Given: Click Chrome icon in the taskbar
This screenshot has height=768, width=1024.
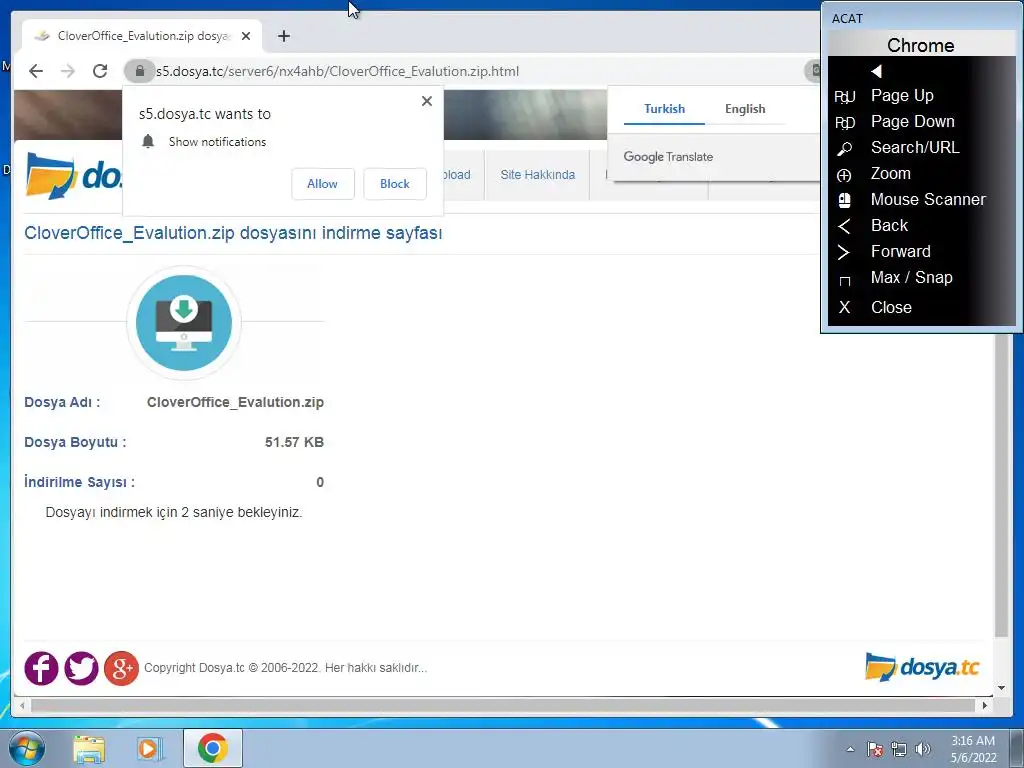Looking at the screenshot, I should point(212,748).
